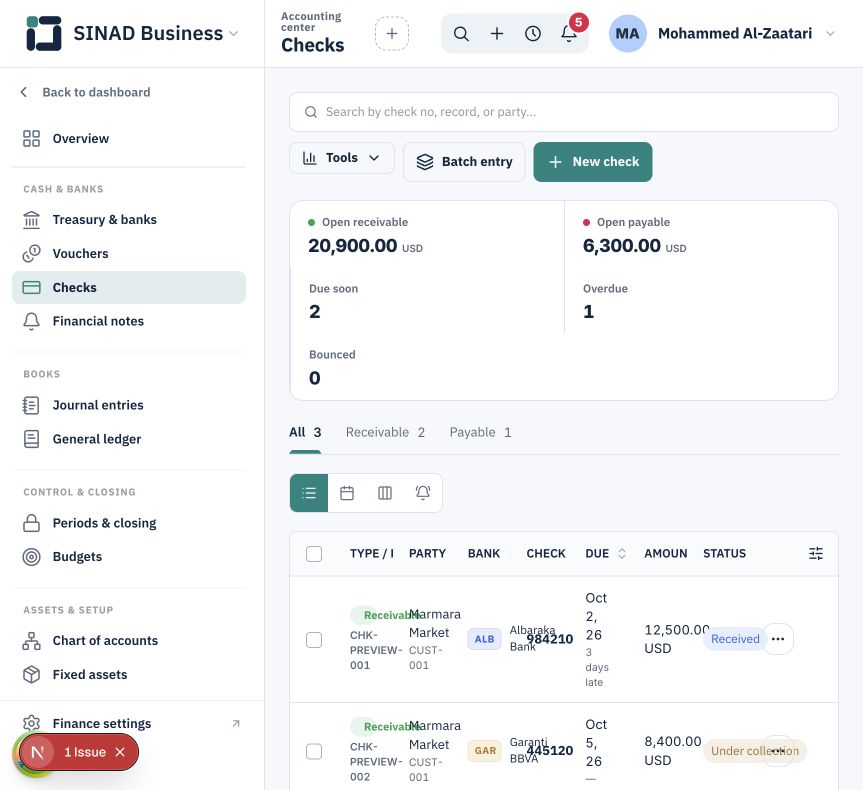Switch to list view icon
Screen dimensions: 863x790
tap(309, 493)
